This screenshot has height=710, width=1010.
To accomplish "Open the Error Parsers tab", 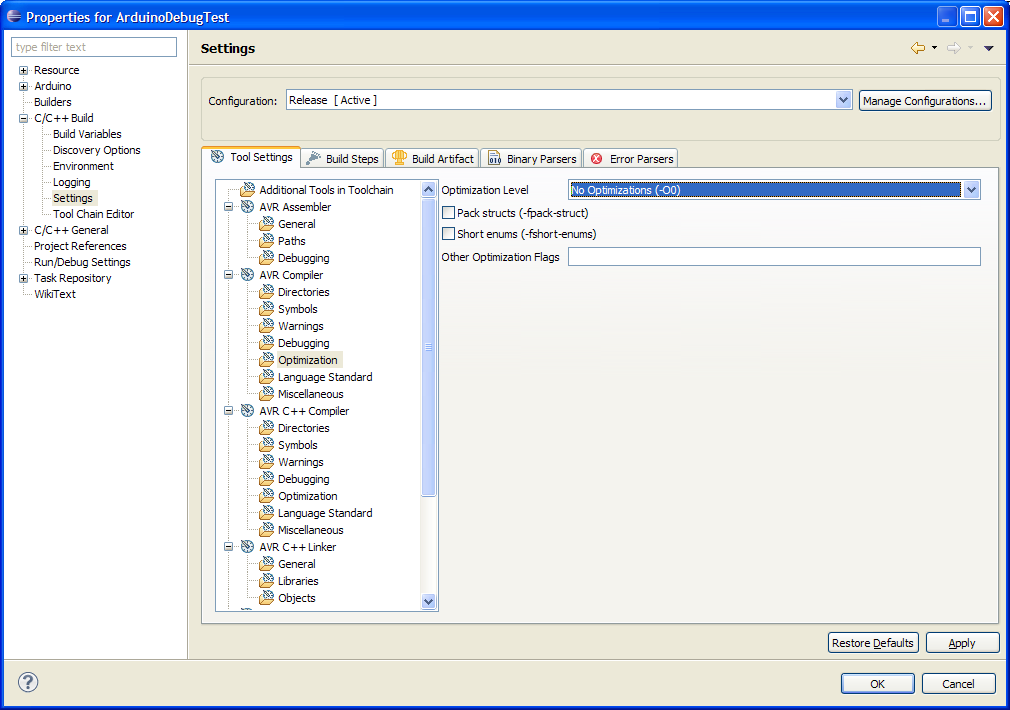I will tap(632, 158).
